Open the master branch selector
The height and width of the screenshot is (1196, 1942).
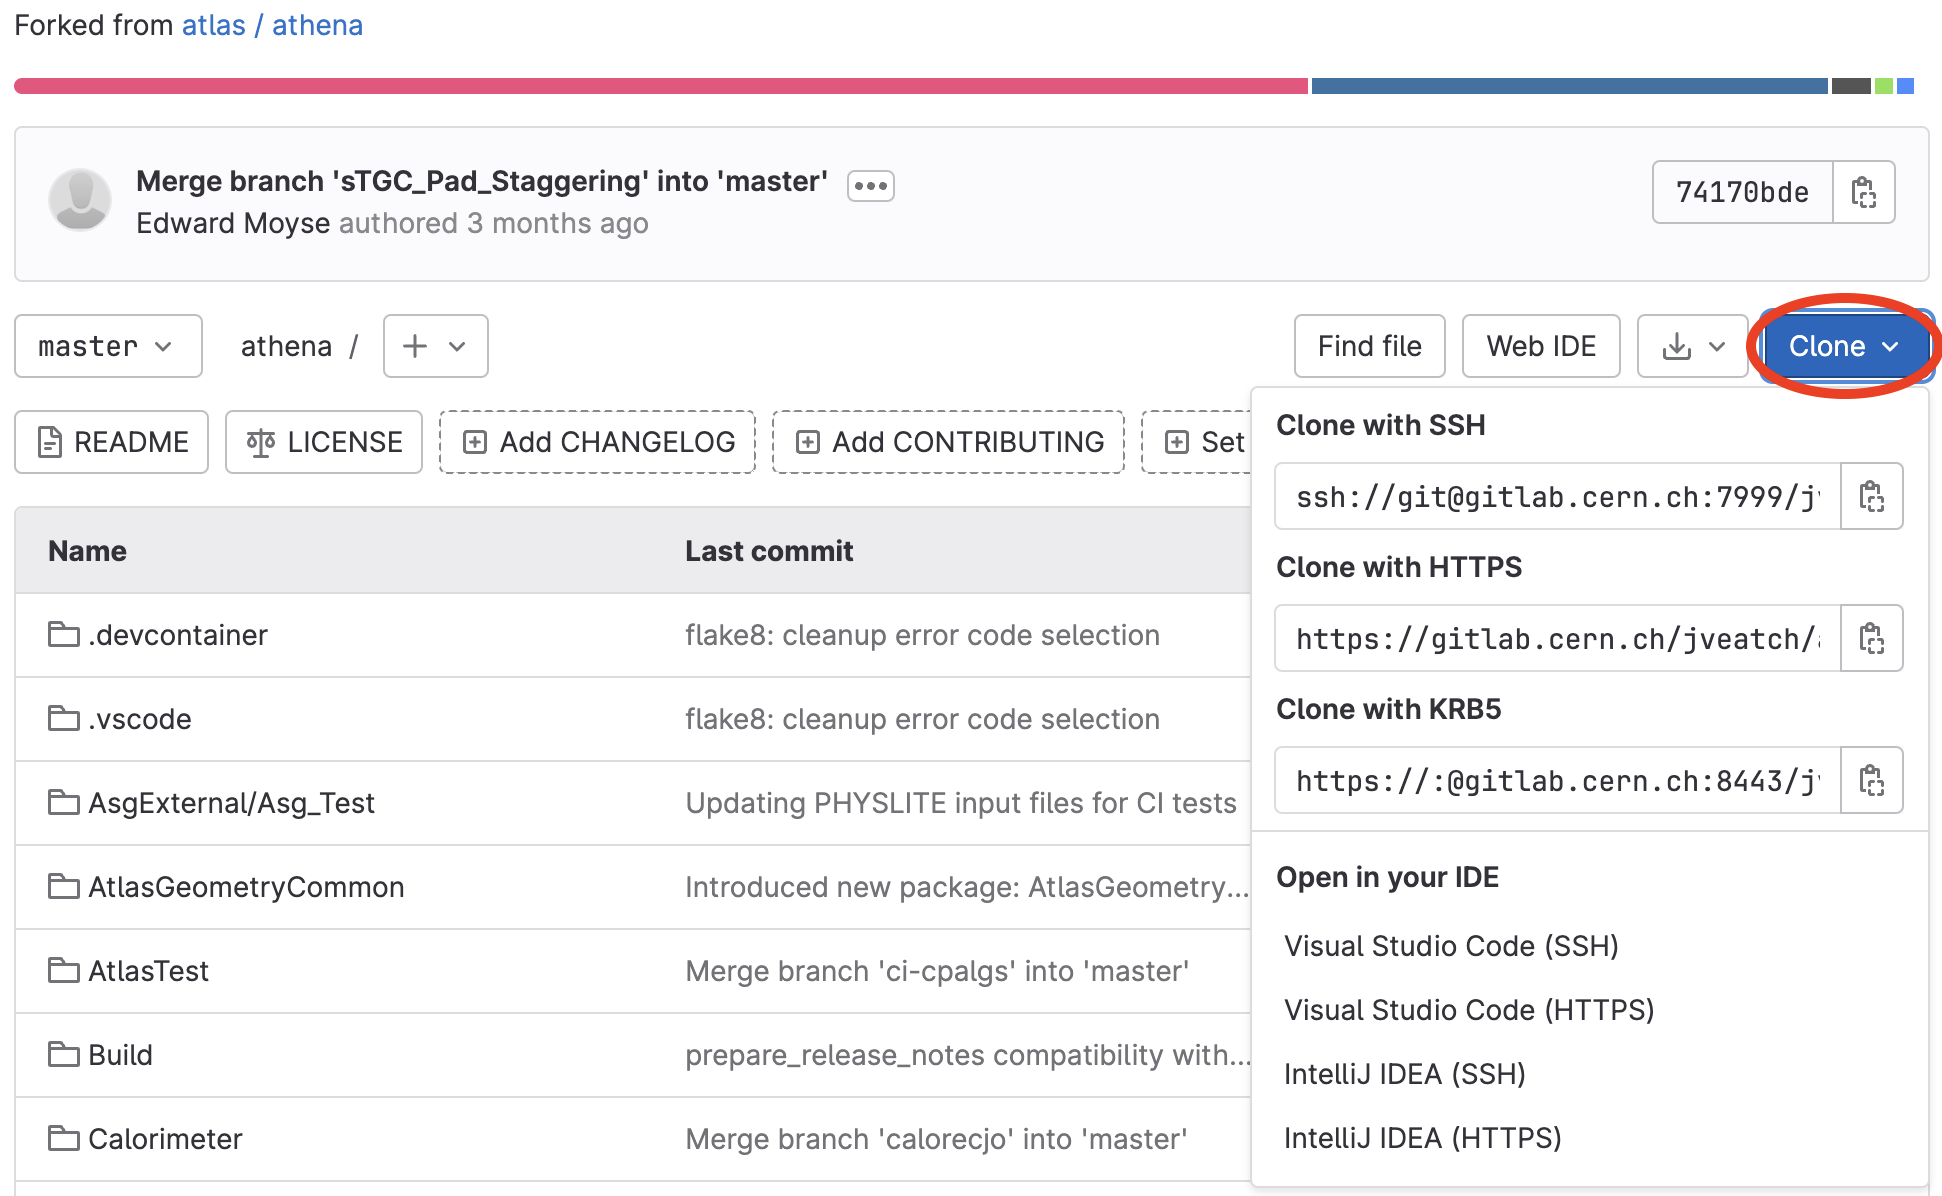pyautogui.click(x=108, y=346)
